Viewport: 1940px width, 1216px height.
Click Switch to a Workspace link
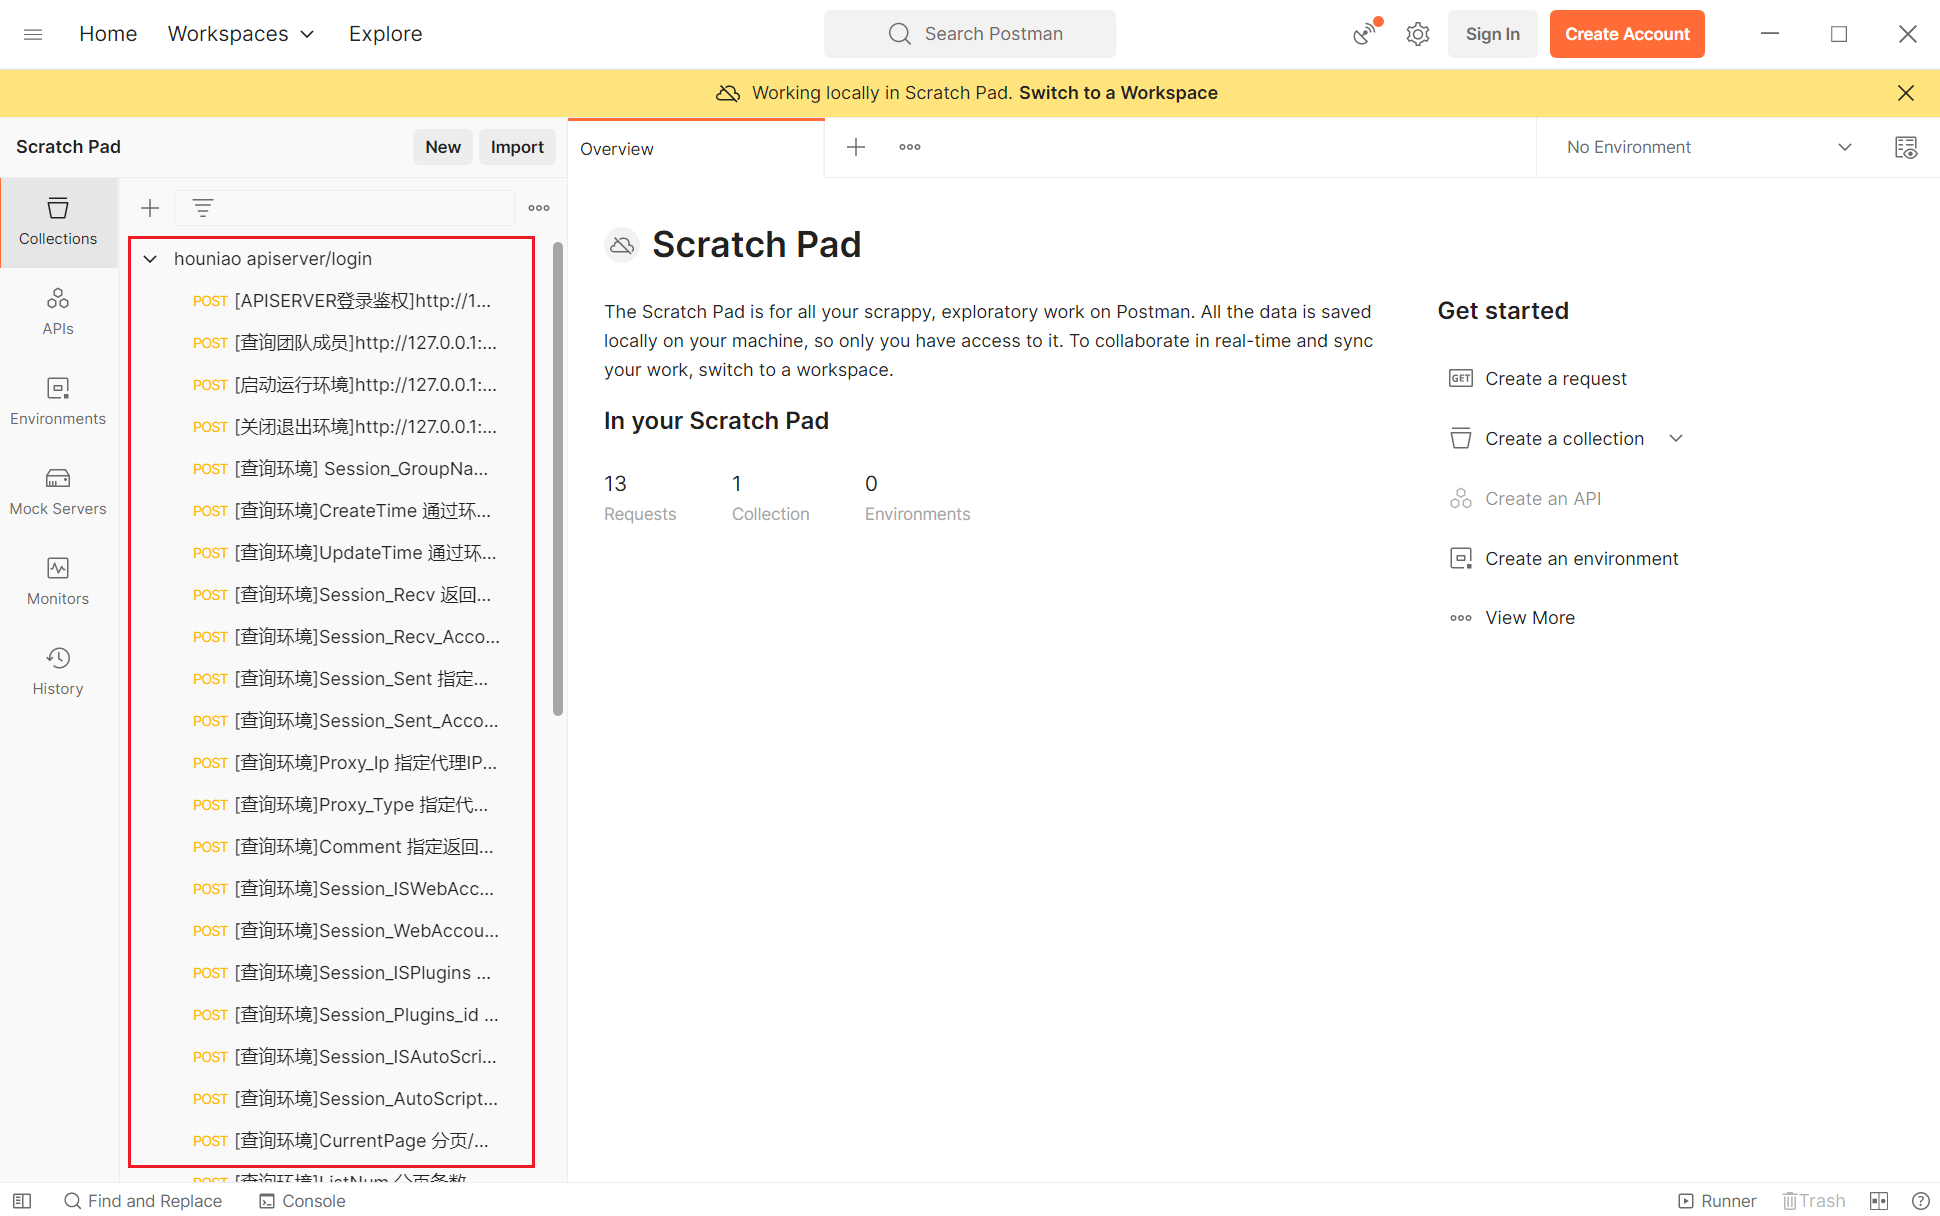(x=1118, y=93)
